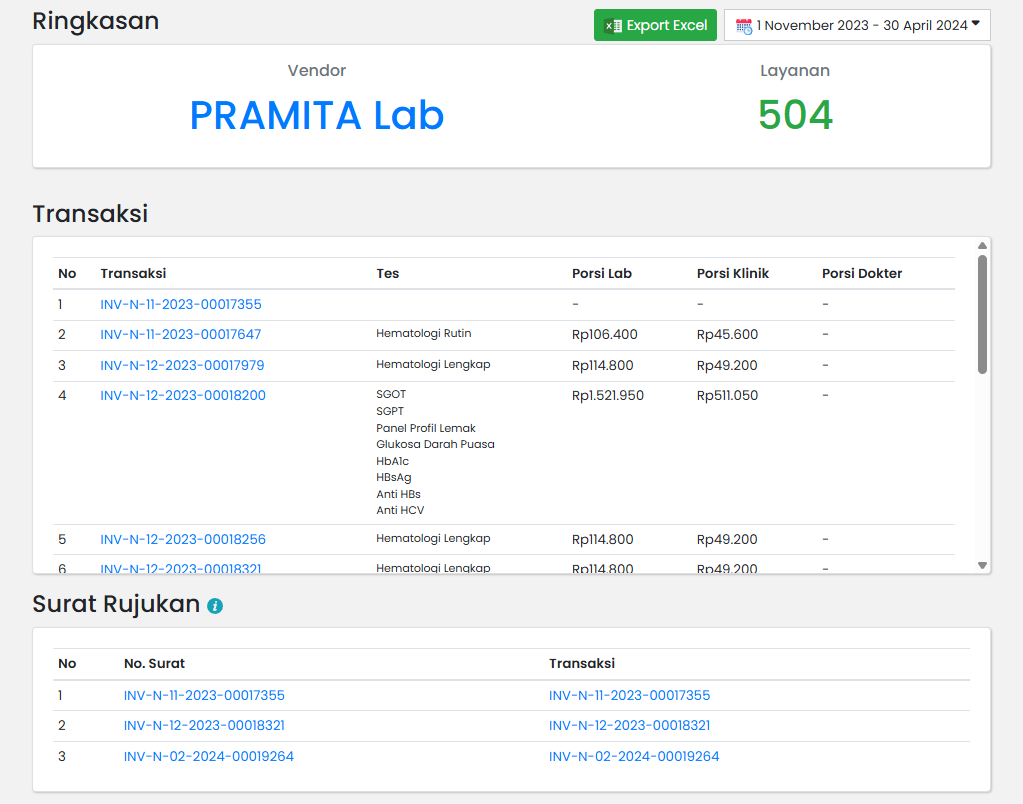Open transaction INV-N-11-2023-00017647
The image size is (1023, 804).
pos(180,334)
